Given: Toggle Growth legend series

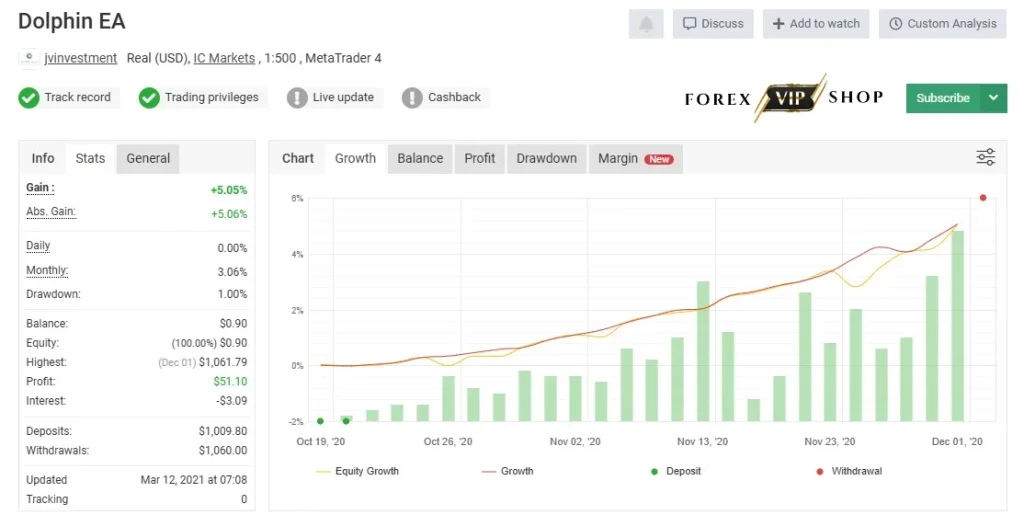Looking at the screenshot, I should coord(507,471).
